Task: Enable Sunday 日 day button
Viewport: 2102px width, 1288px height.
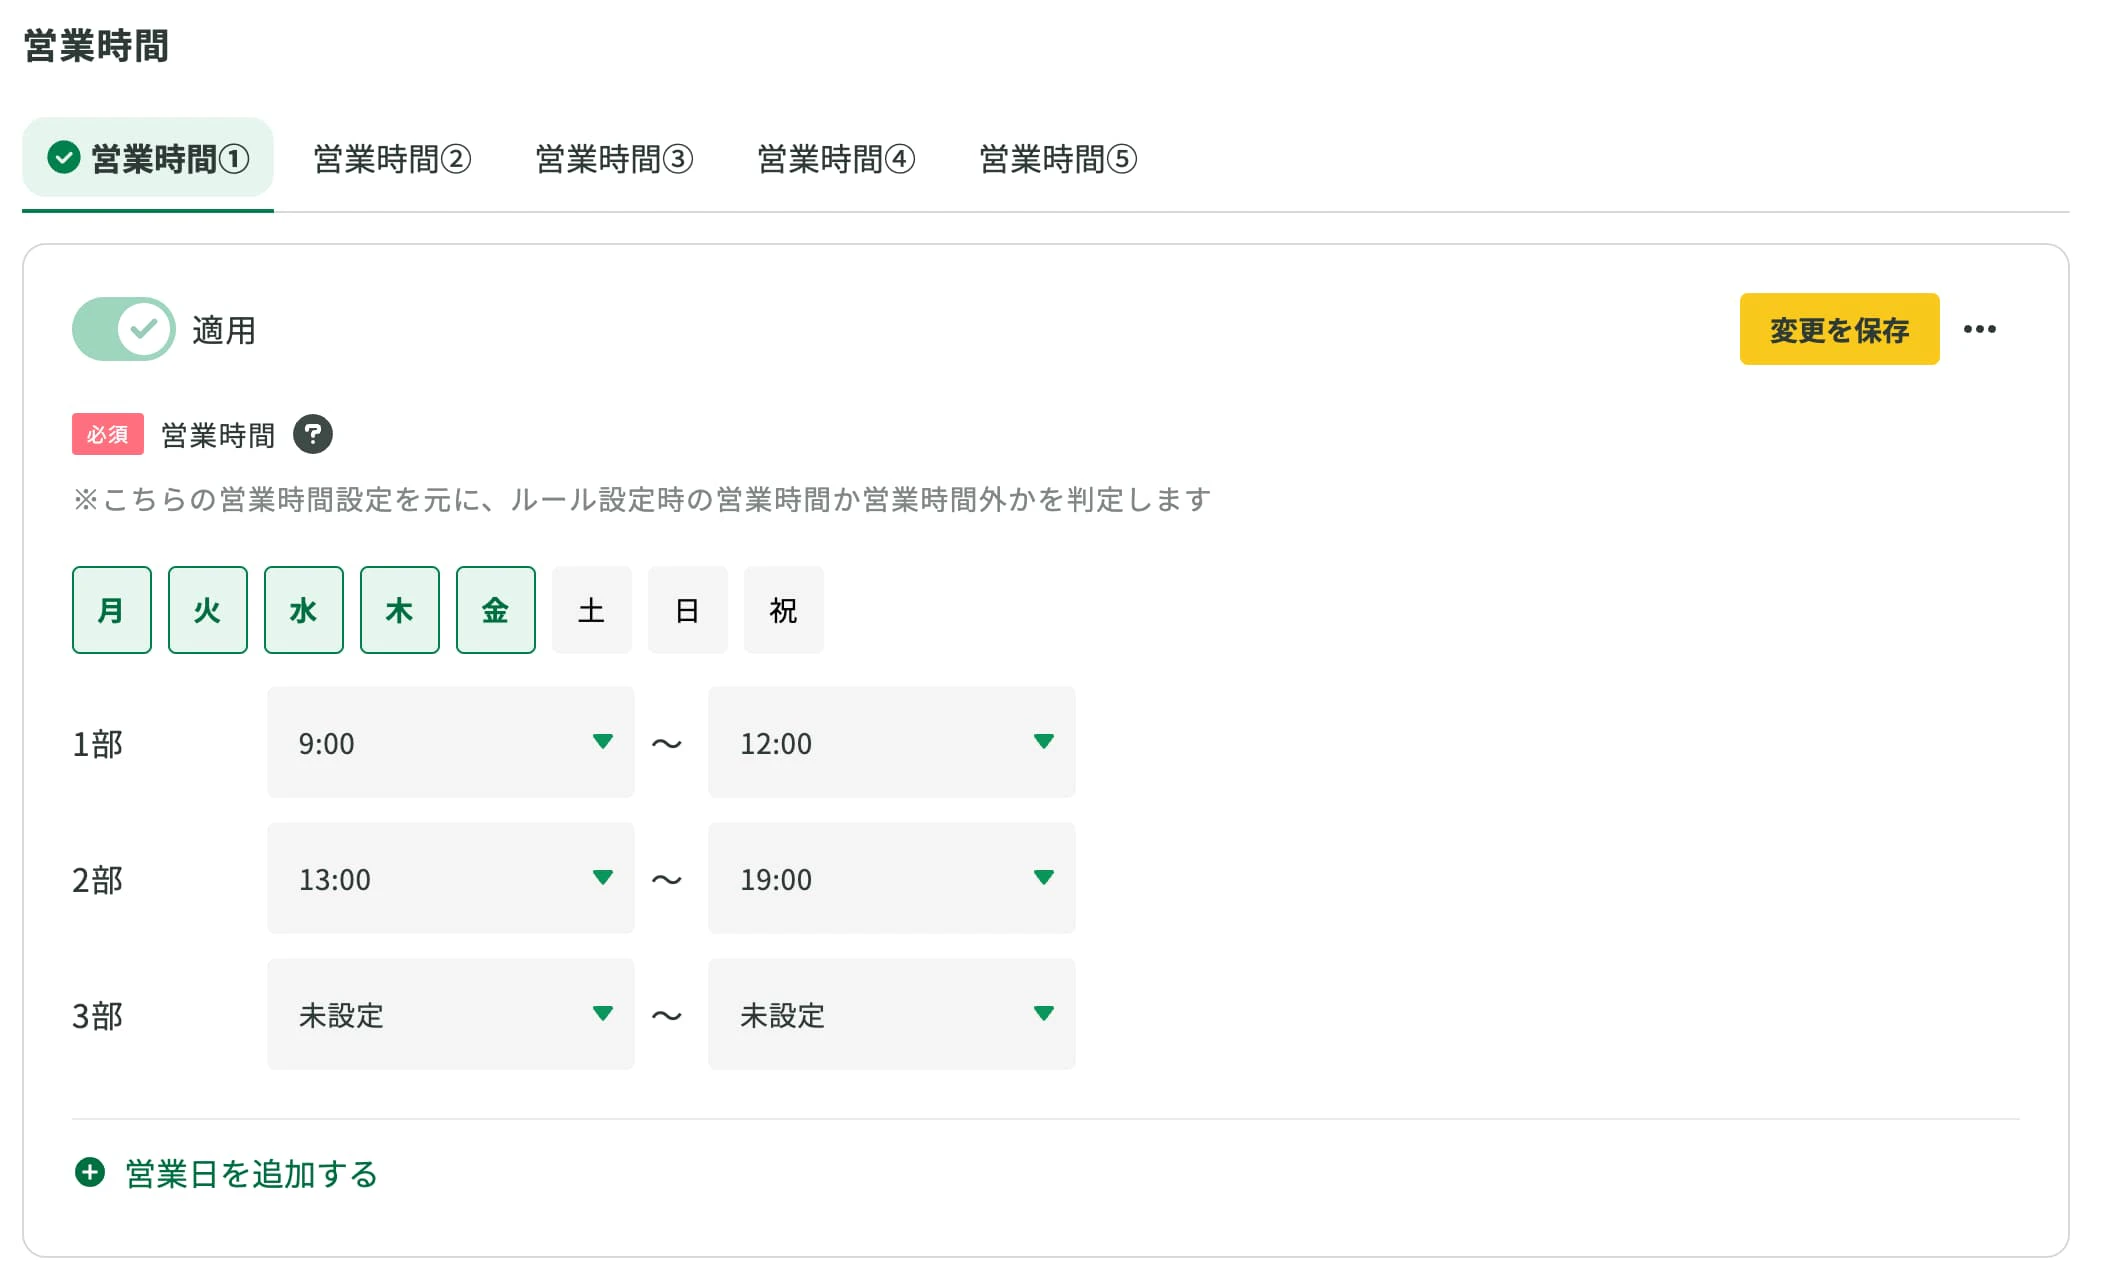Action: (687, 610)
